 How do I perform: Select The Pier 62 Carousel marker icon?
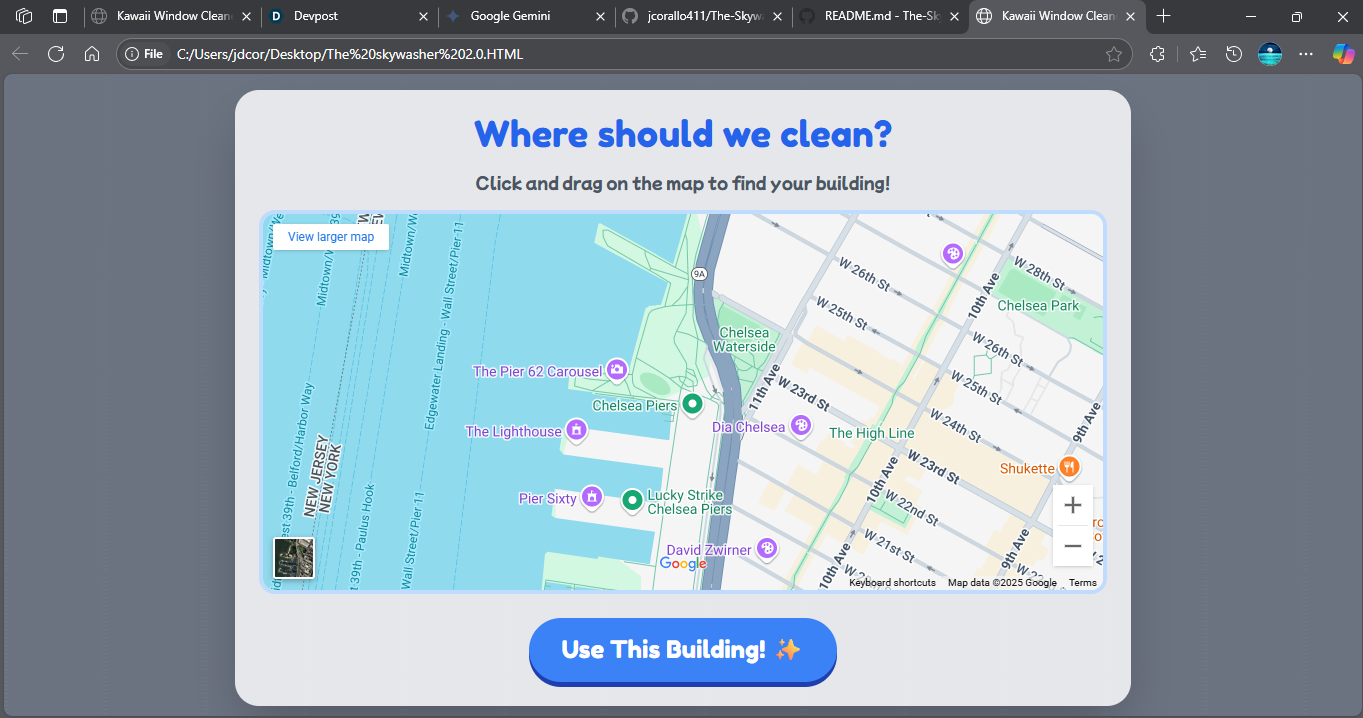click(617, 371)
